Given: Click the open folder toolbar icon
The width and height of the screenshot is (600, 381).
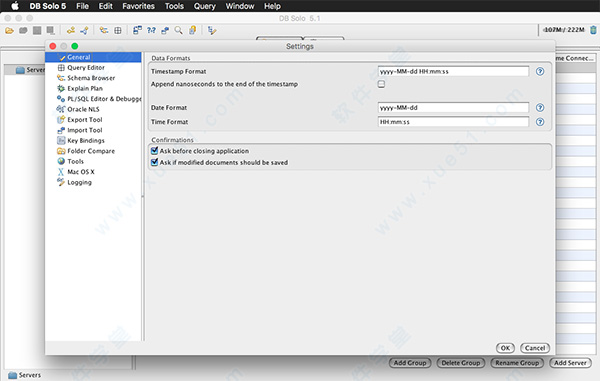Looking at the screenshot, I should point(10,30).
